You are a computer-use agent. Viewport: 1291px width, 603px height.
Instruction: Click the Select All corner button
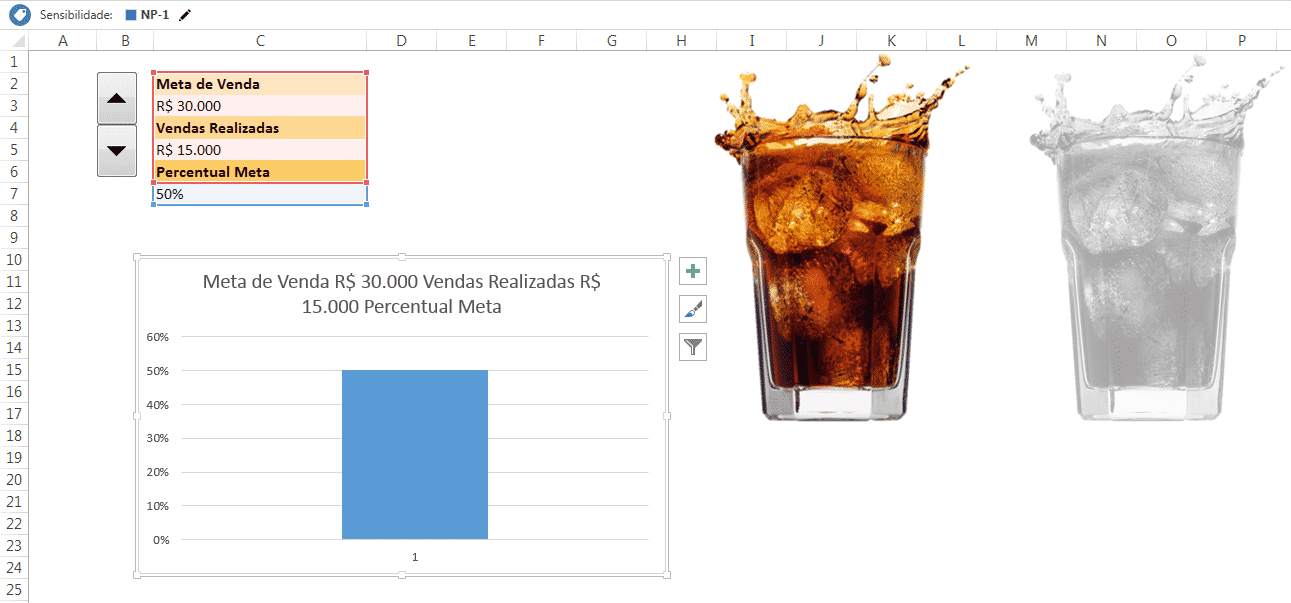pyautogui.click(x=14, y=40)
